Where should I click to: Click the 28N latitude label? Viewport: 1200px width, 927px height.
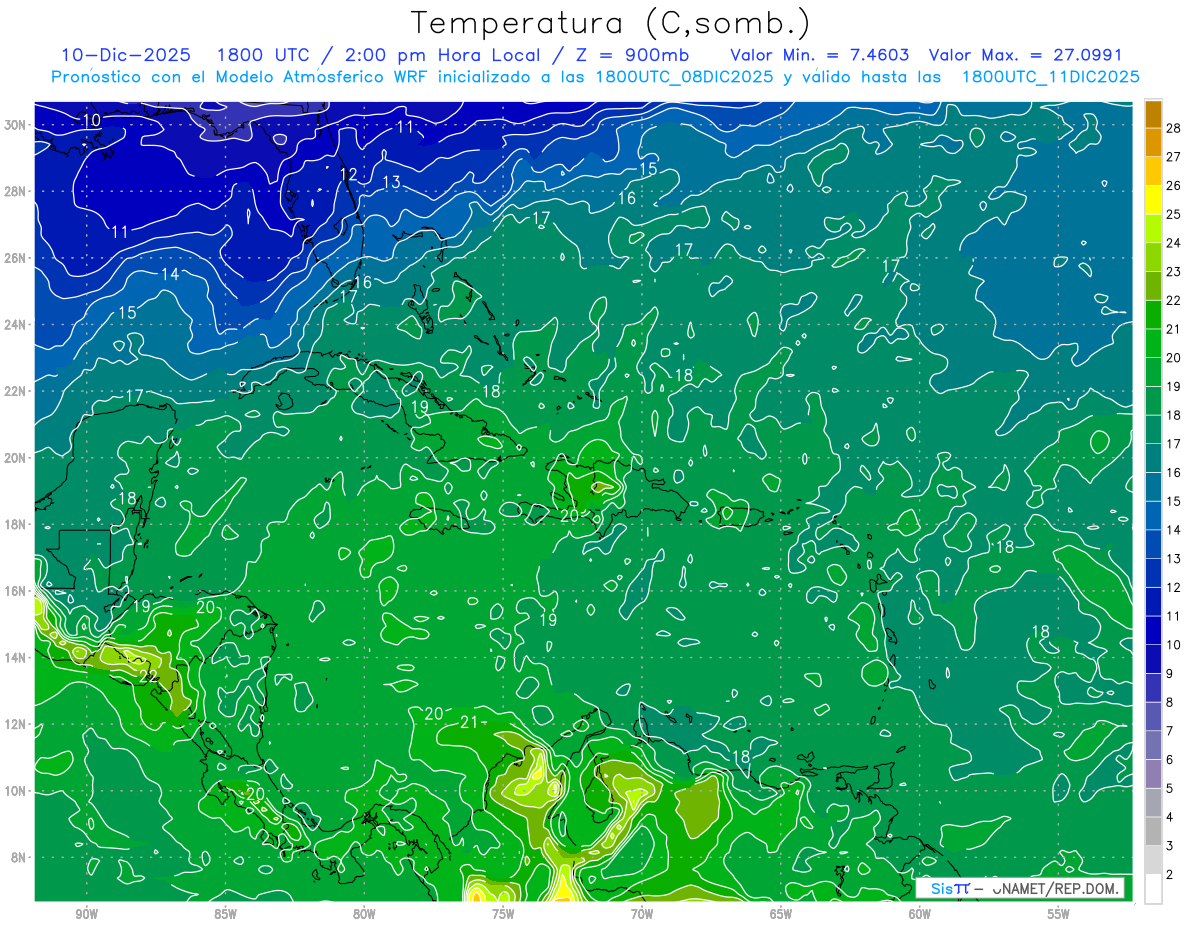coord(17,191)
